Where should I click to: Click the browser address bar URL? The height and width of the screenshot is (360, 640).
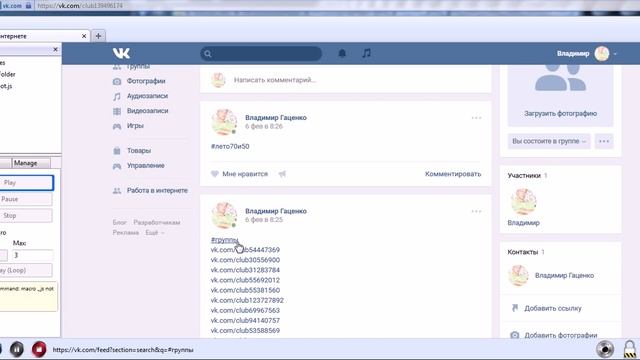tap(80, 6)
